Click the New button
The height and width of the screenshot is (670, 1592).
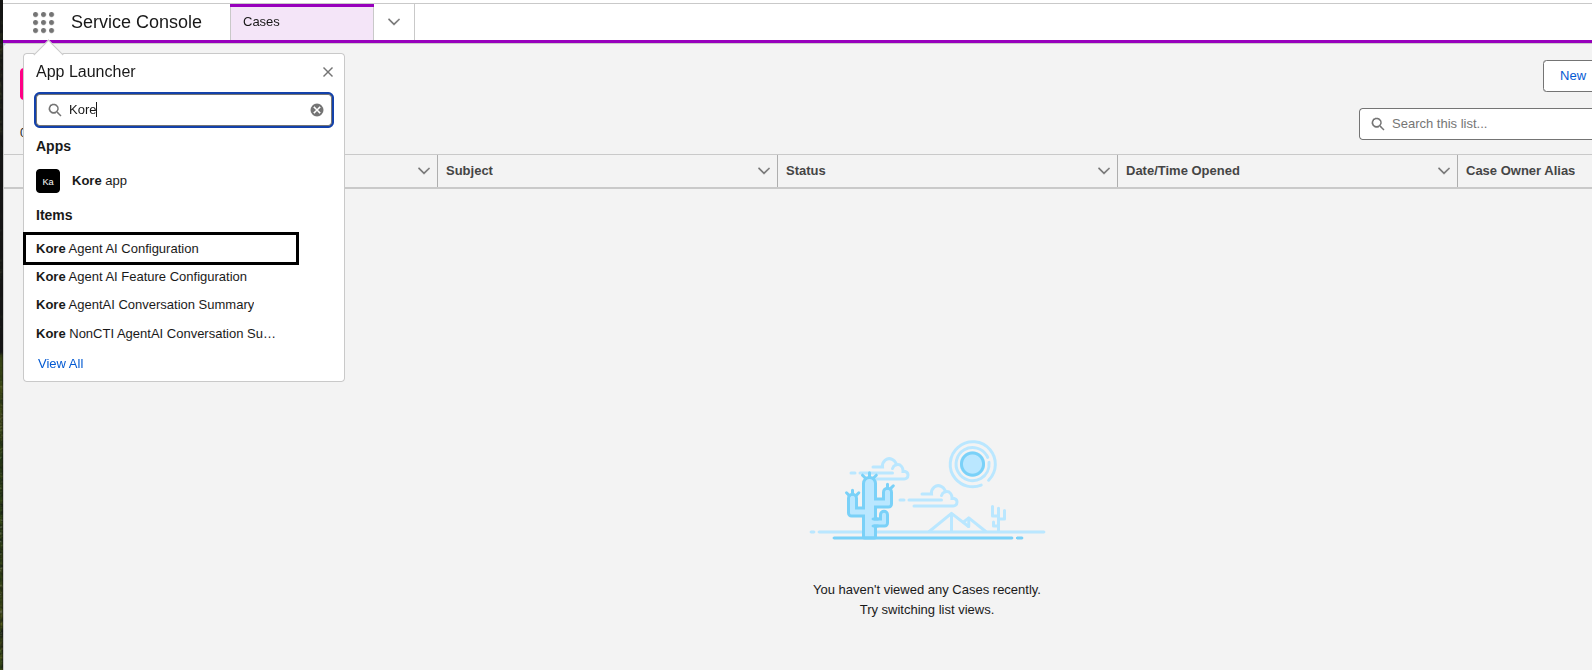click(1570, 76)
